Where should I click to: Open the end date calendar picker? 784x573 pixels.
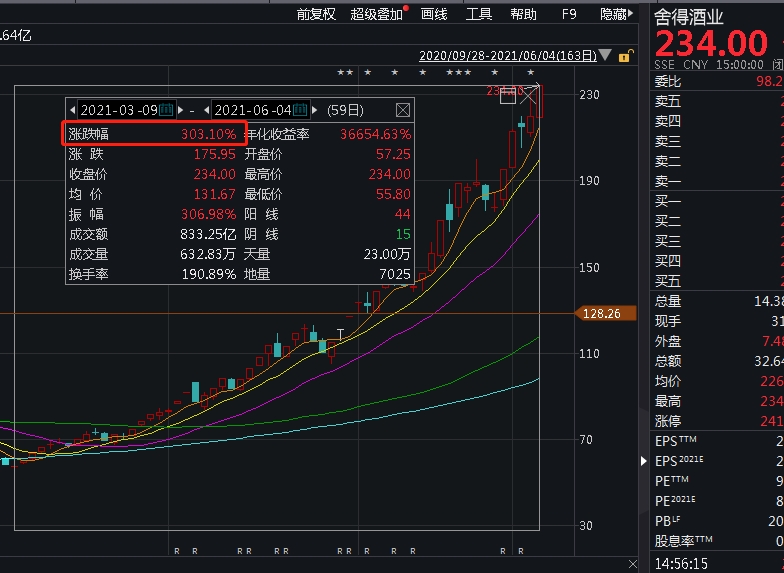[x=301, y=110]
